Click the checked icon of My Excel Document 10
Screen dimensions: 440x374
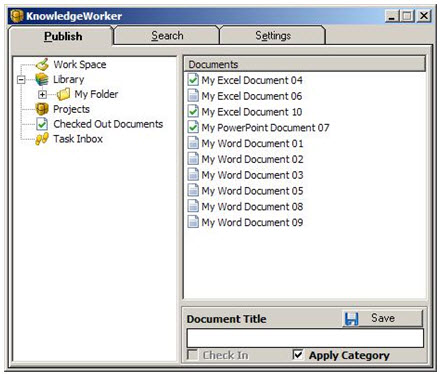point(193,111)
